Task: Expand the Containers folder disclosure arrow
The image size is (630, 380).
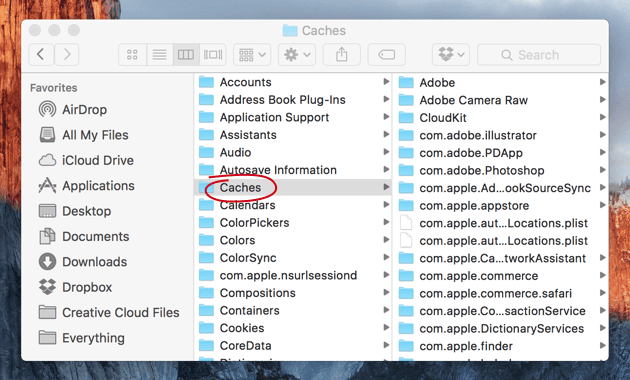Action: pyautogui.click(x=386, y=310)
